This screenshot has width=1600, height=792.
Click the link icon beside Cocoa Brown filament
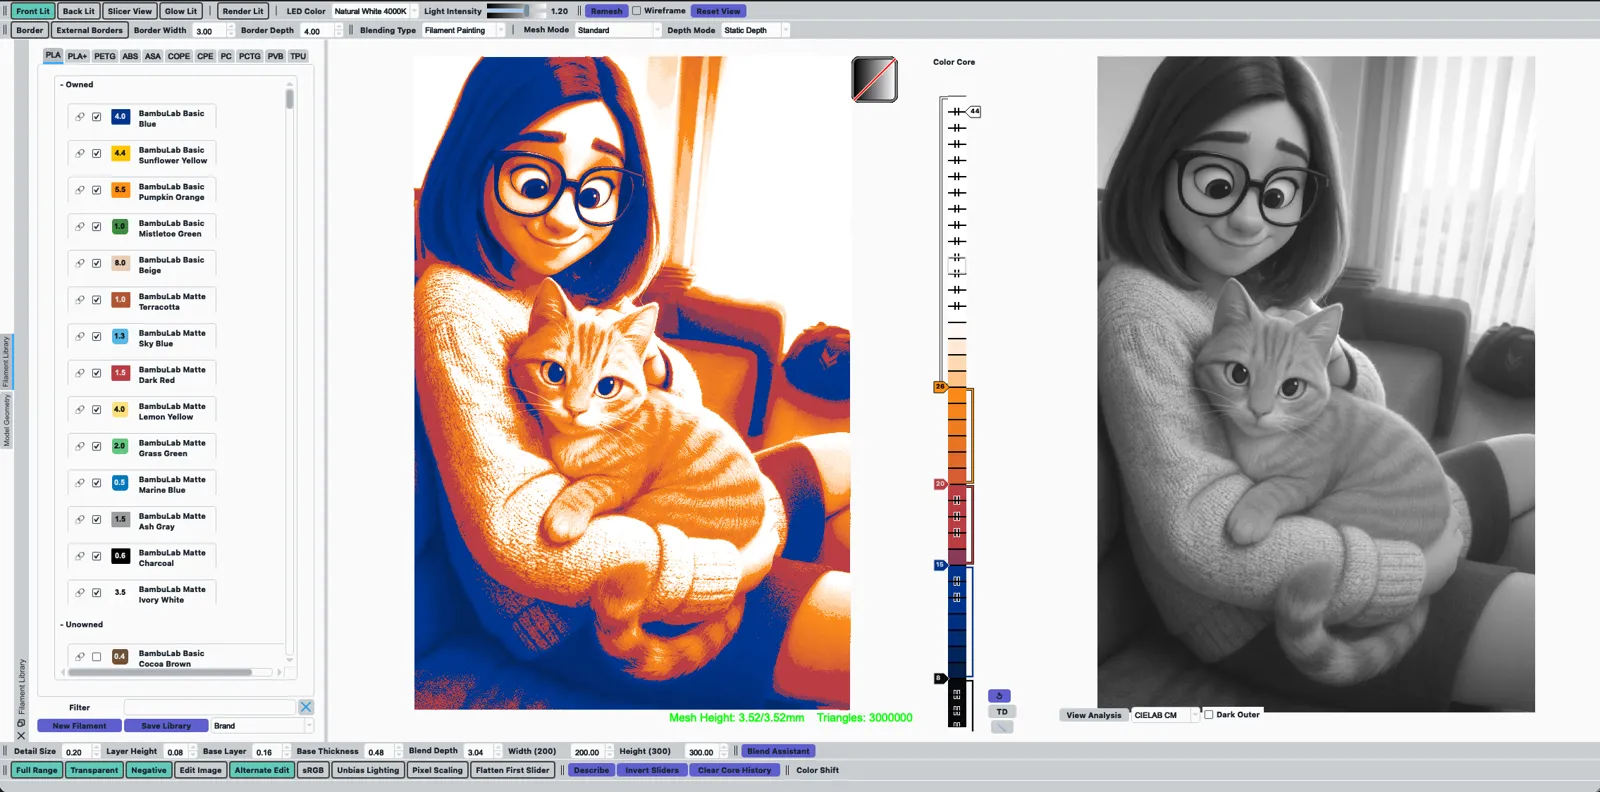click(x=80, y=657)
